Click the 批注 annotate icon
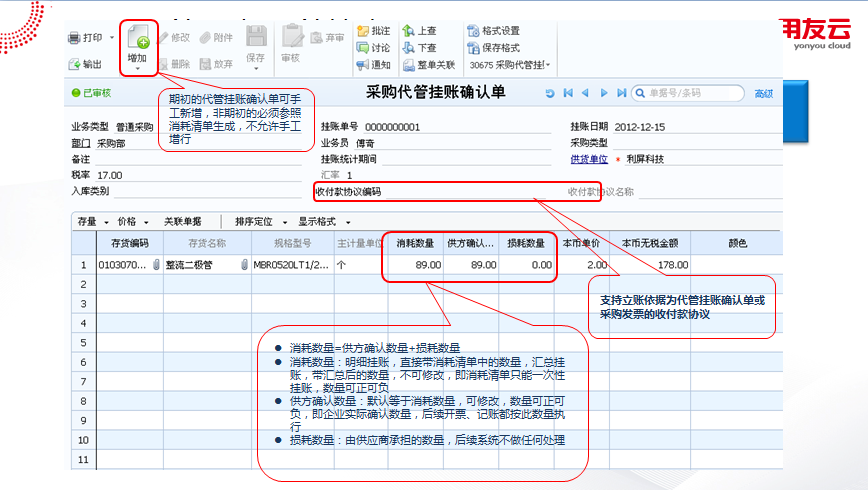The image size is (868, 490). coord(363,30)
